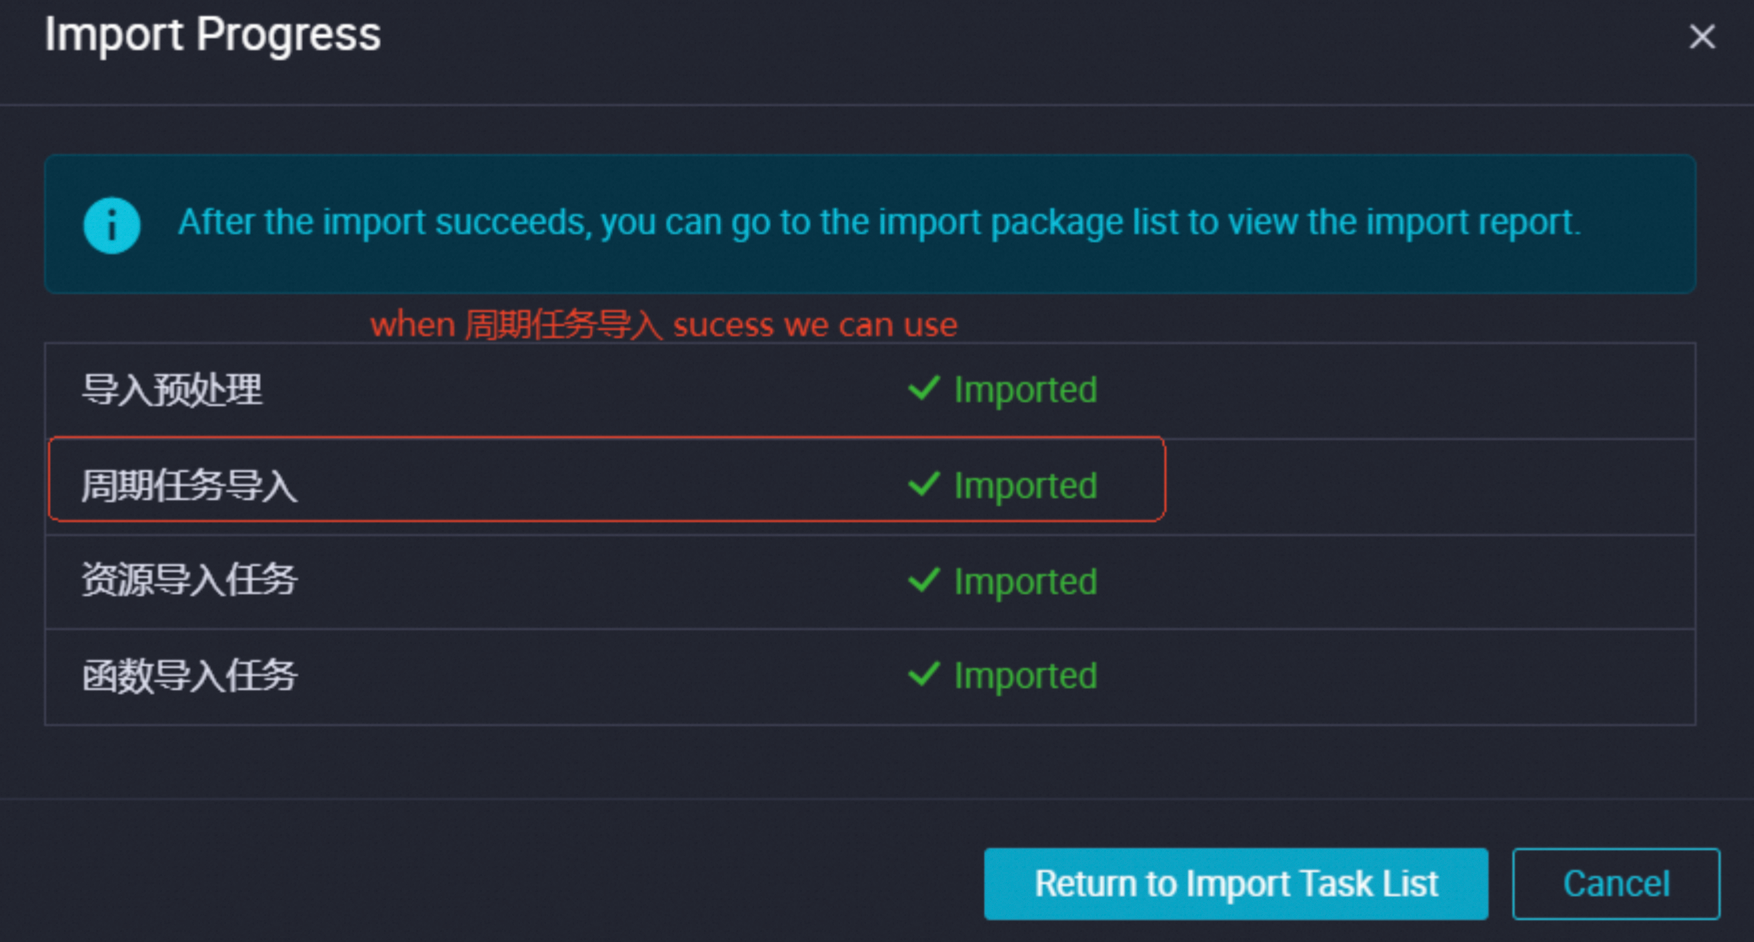The image size is (1754, 942).
Task: Click the green checkmark beside 周期任务导入
Action: point(923,484)
